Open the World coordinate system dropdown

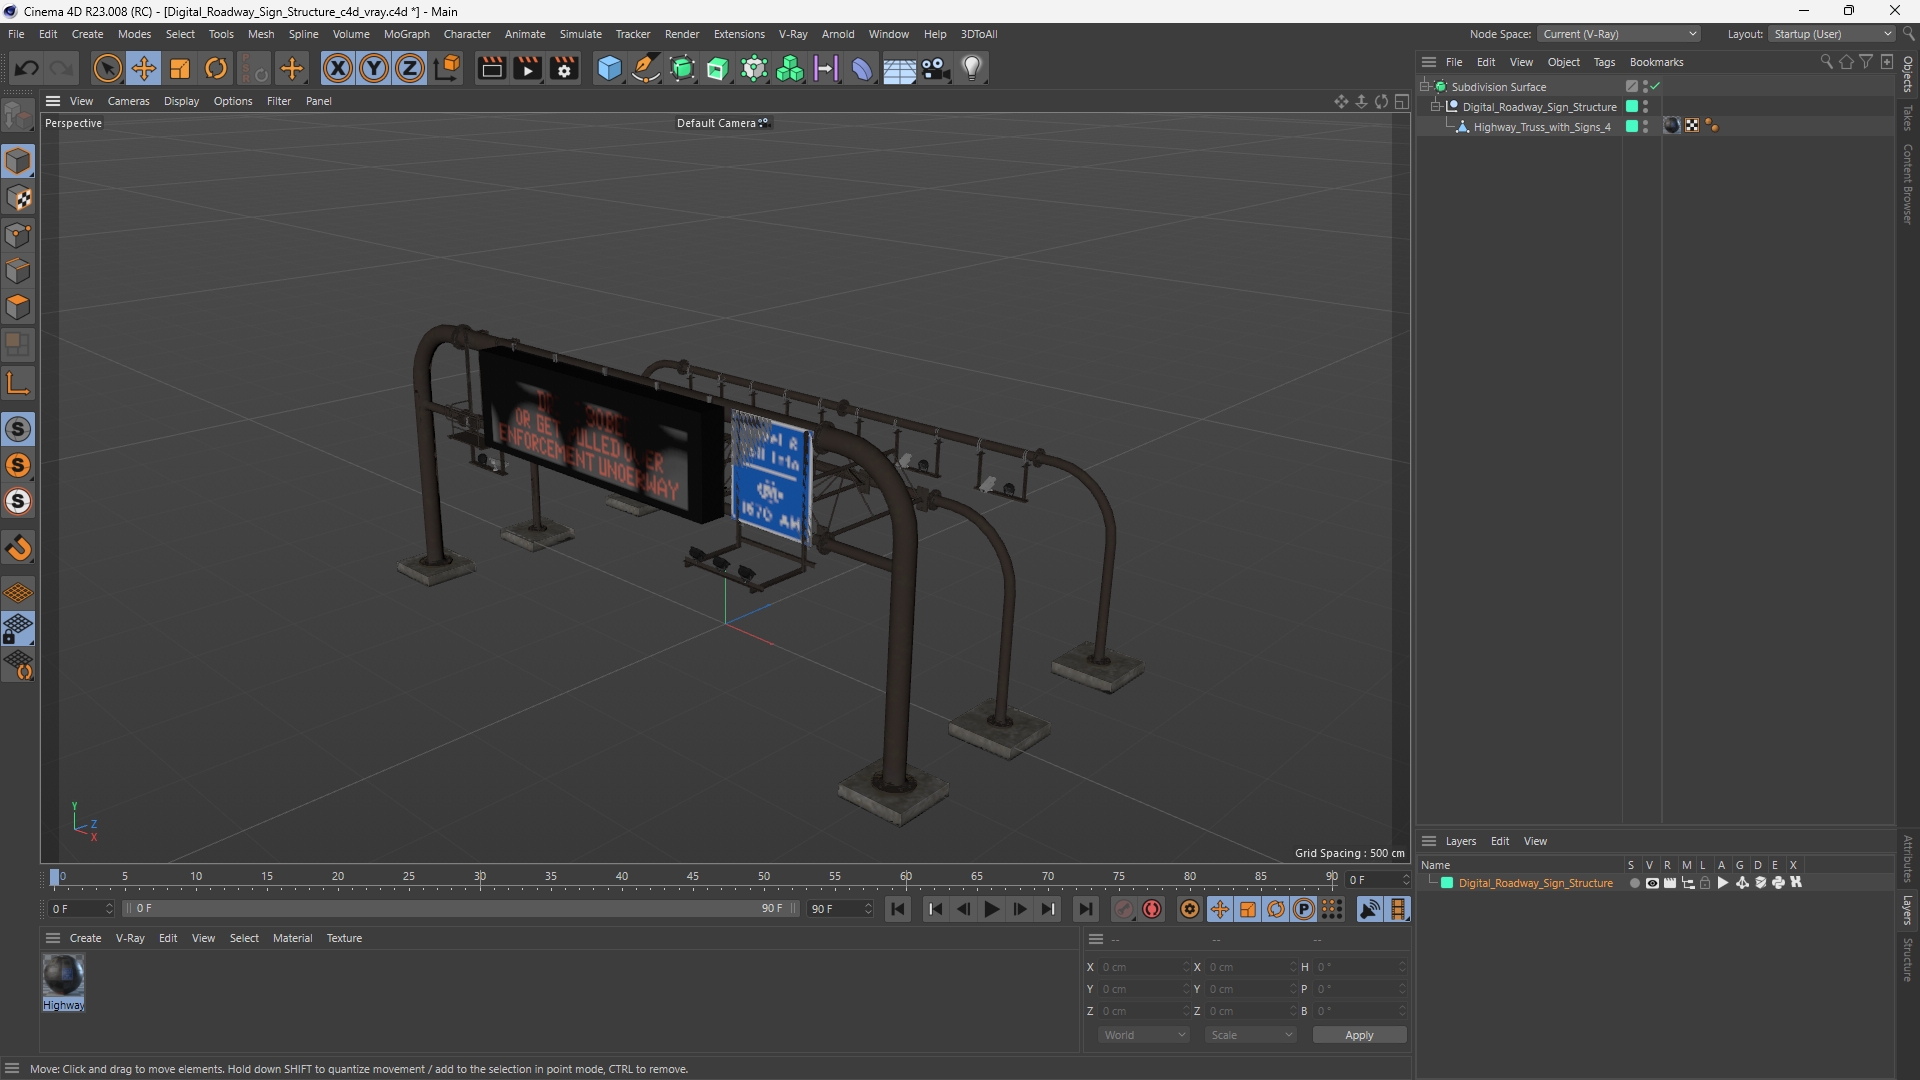1144,1035
